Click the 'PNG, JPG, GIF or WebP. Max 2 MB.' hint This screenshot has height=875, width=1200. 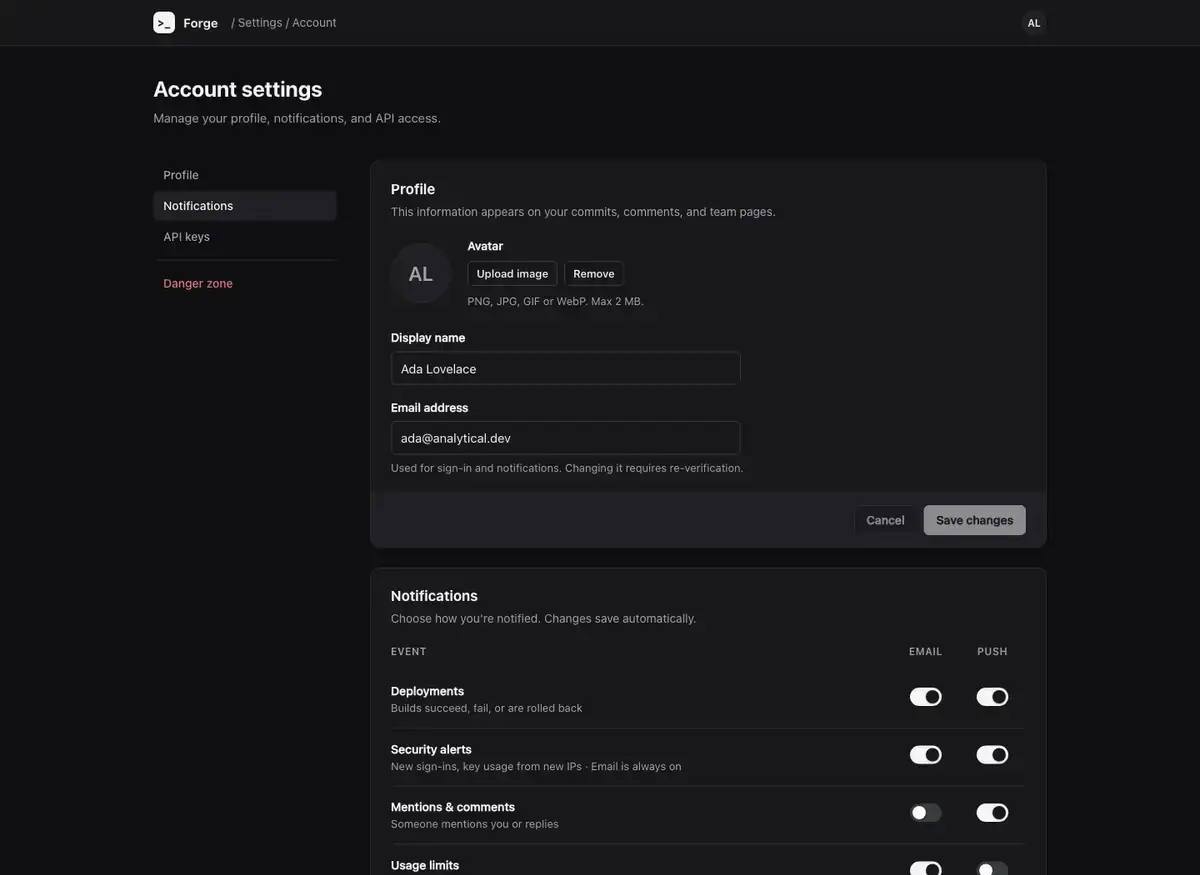(556, 301)
